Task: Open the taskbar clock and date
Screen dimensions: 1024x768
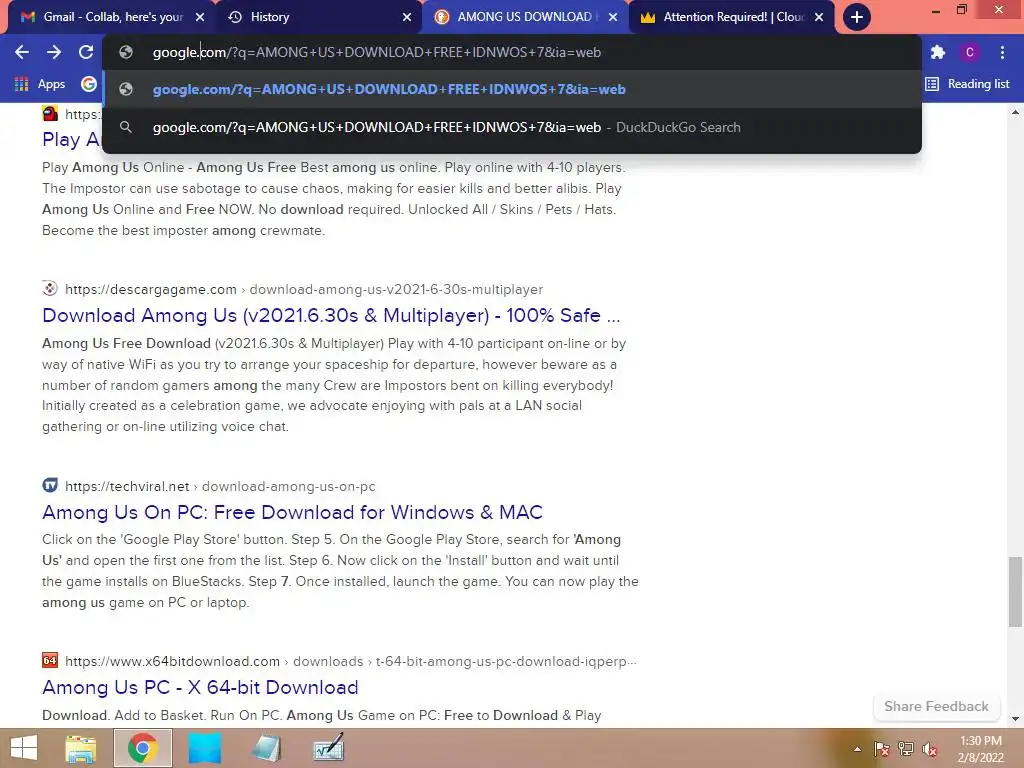Action: pyautogui.click(x=981, y=749)
